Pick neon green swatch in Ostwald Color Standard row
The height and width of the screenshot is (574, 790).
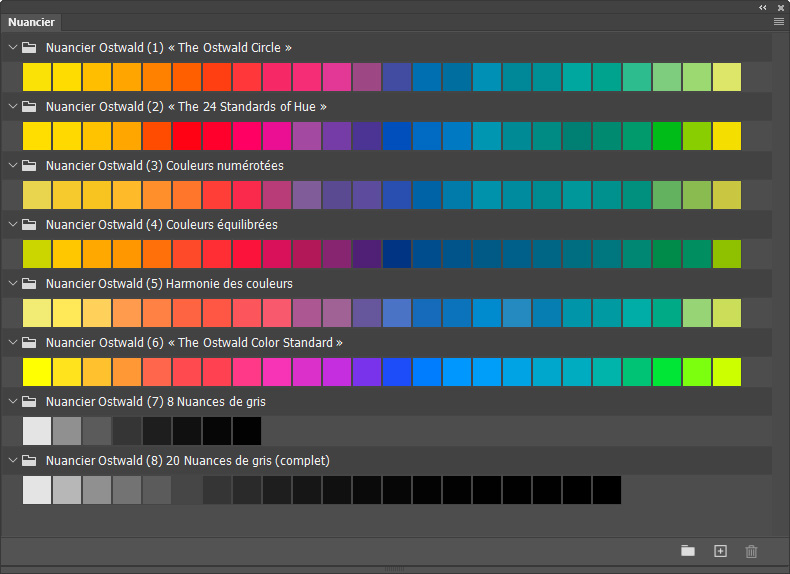point(667,371)
